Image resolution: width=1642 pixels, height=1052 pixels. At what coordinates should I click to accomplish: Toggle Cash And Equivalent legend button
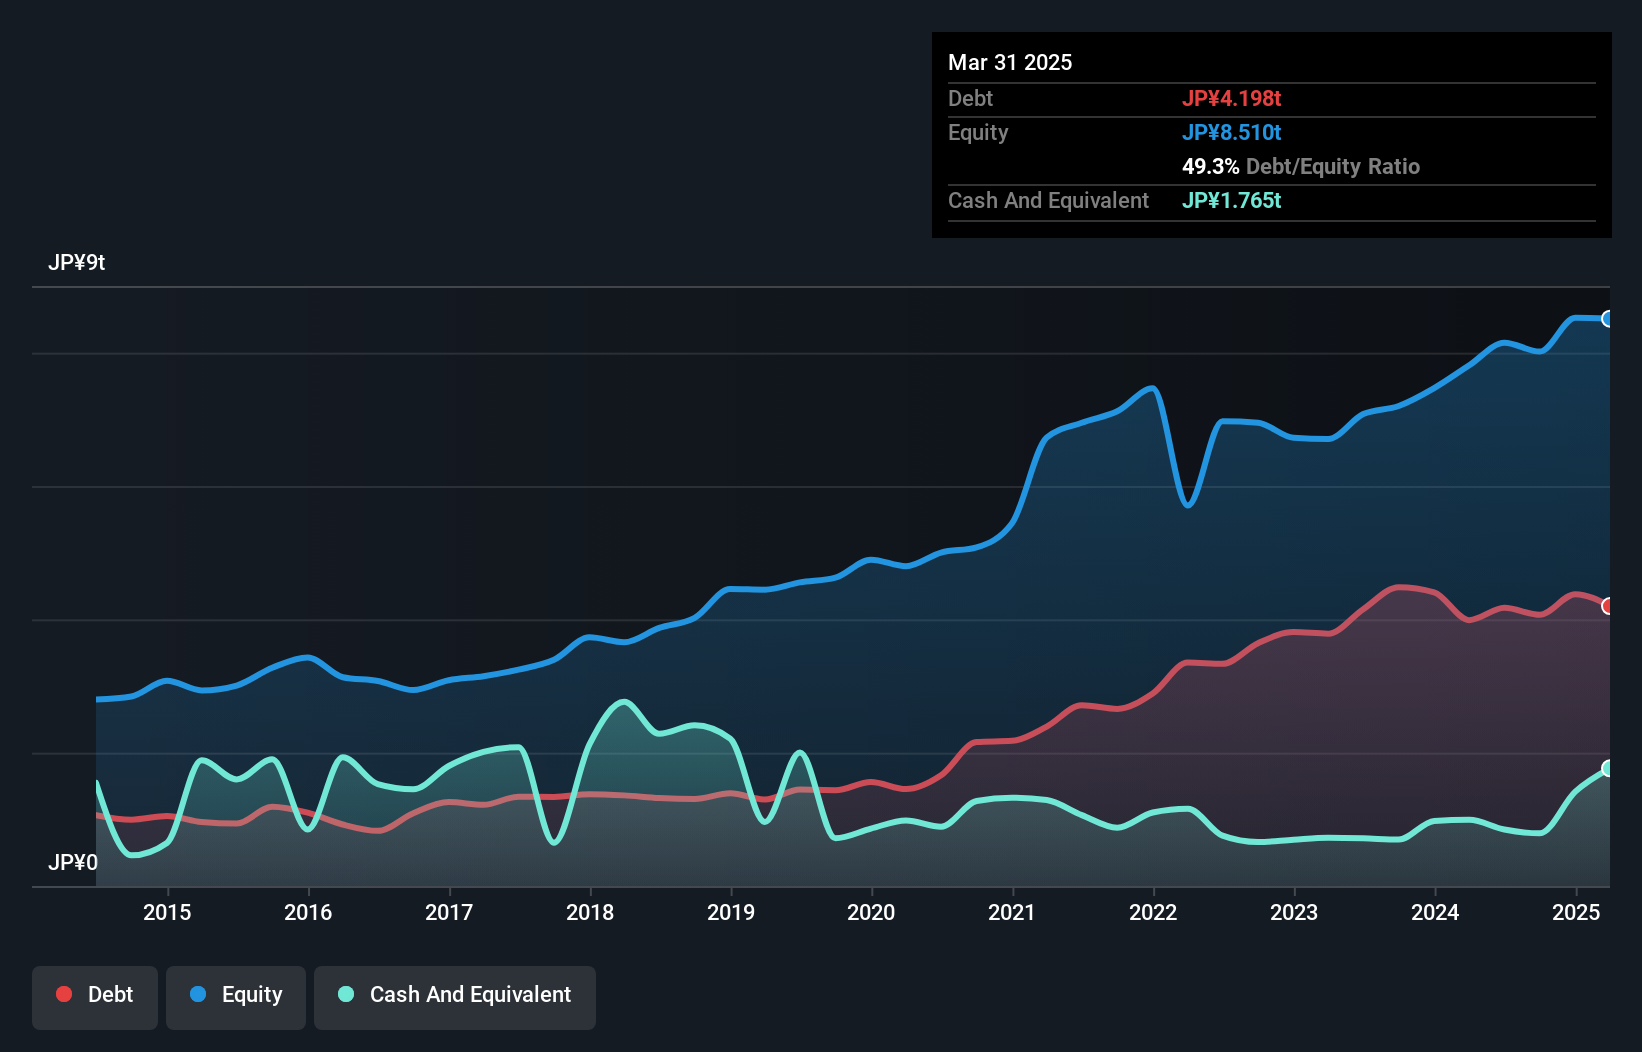pyautogui.click(x=455, y=997)
